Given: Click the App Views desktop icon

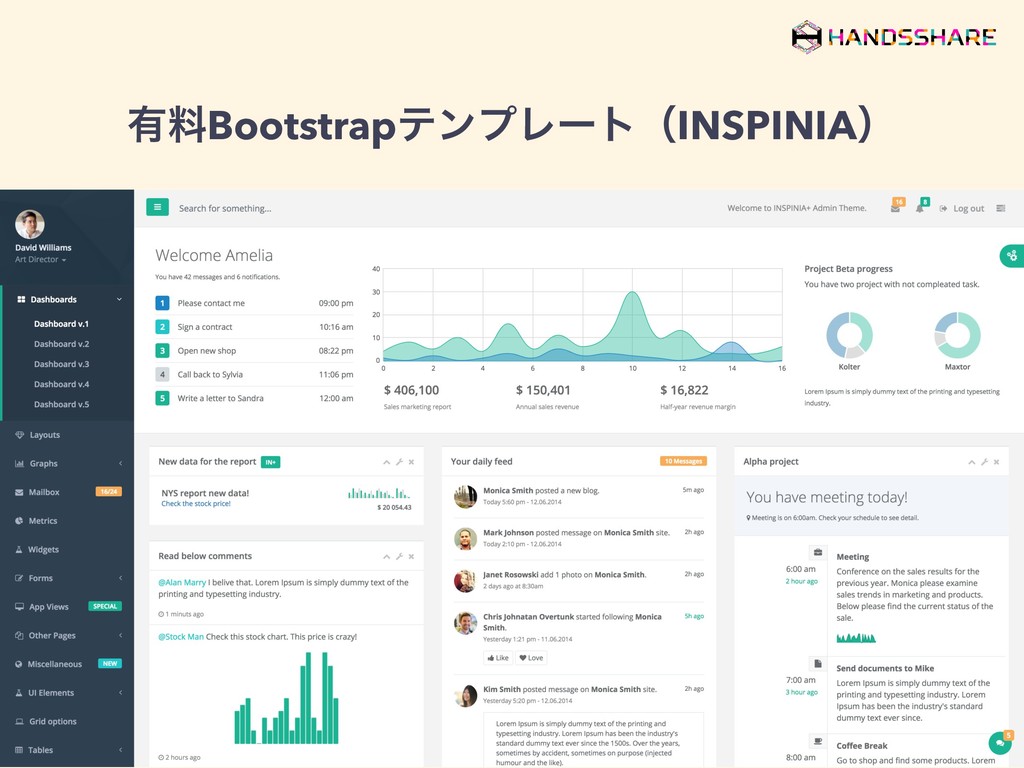Looking at the screenshot, I should [x=19, y=607].
